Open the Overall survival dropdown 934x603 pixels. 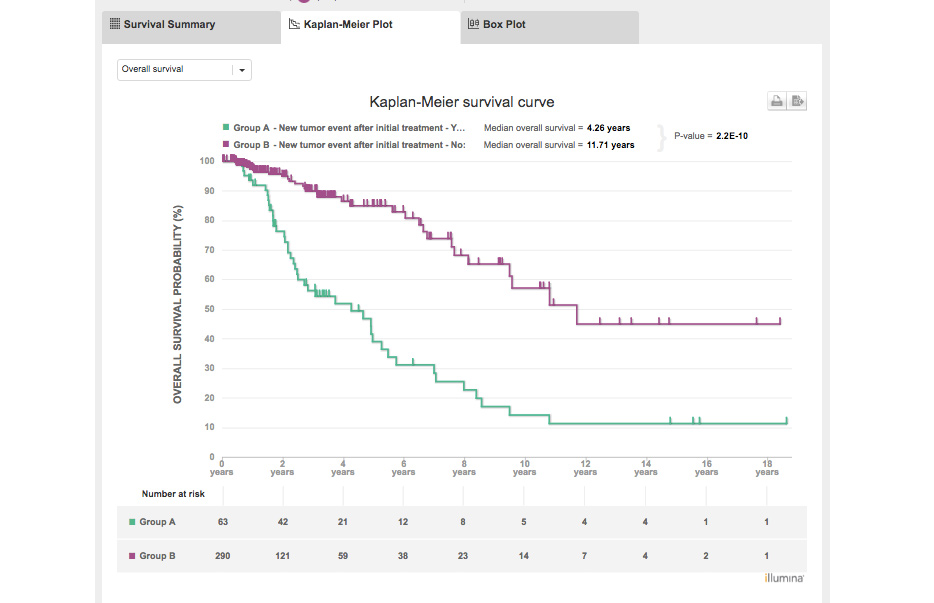175,70
